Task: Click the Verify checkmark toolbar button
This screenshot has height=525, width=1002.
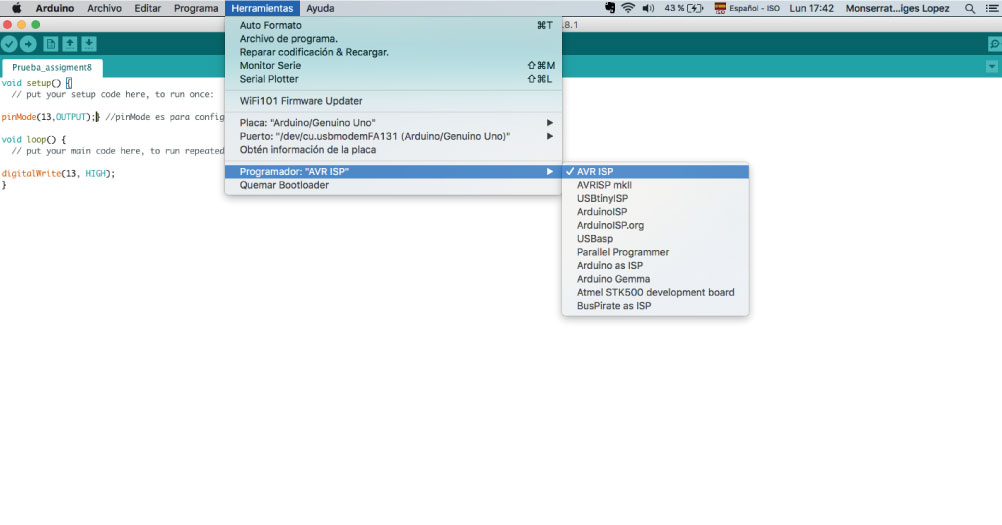Action: [9, 43]
